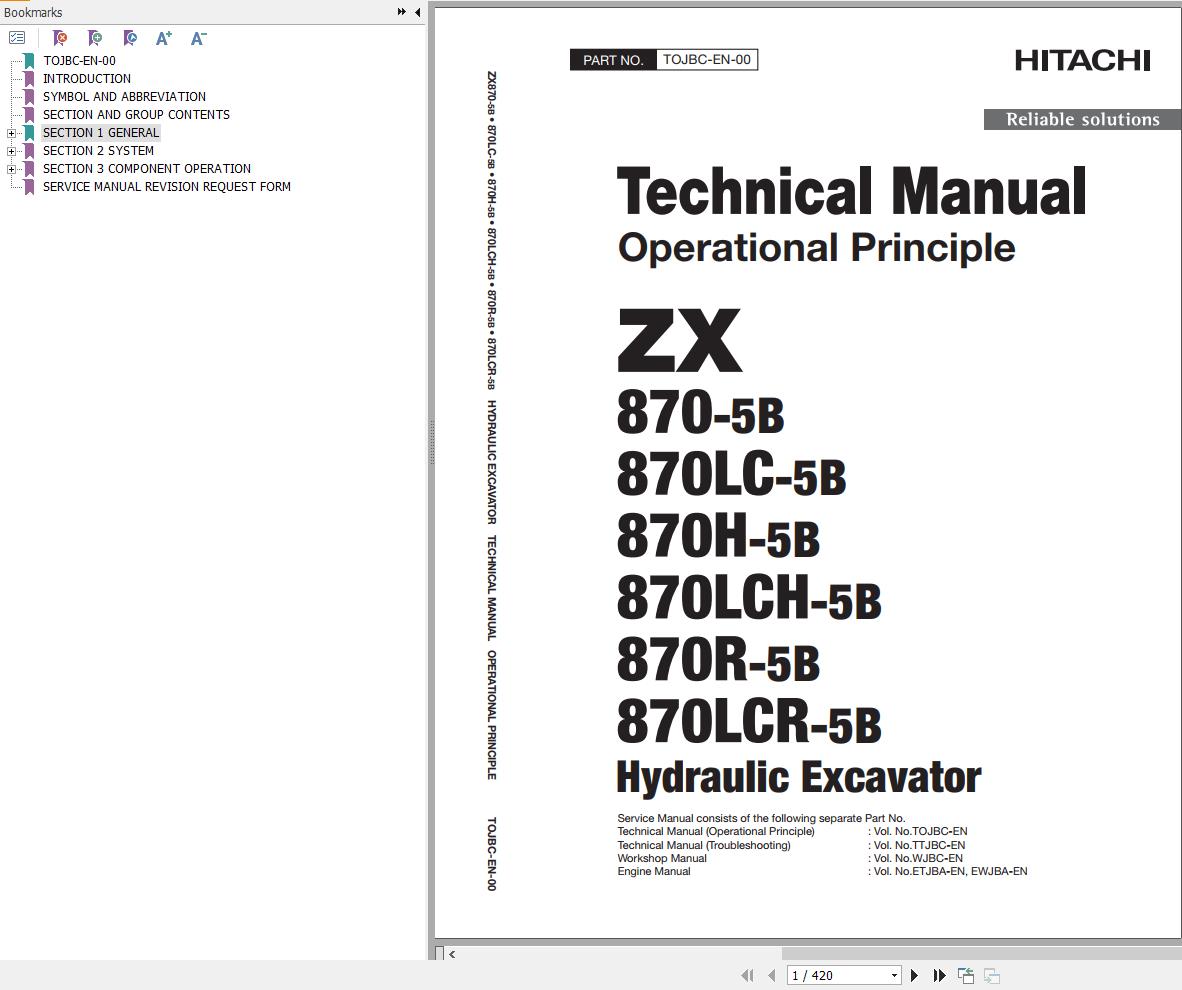Click the document horizontal scrollbar thumb
Viewport: 1182px width, 990px height.
pos(981,954)
